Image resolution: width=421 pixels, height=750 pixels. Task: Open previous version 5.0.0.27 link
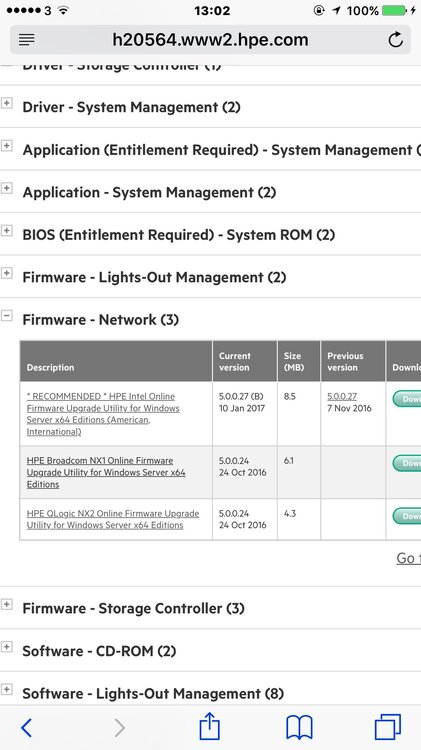coord(342,397)
